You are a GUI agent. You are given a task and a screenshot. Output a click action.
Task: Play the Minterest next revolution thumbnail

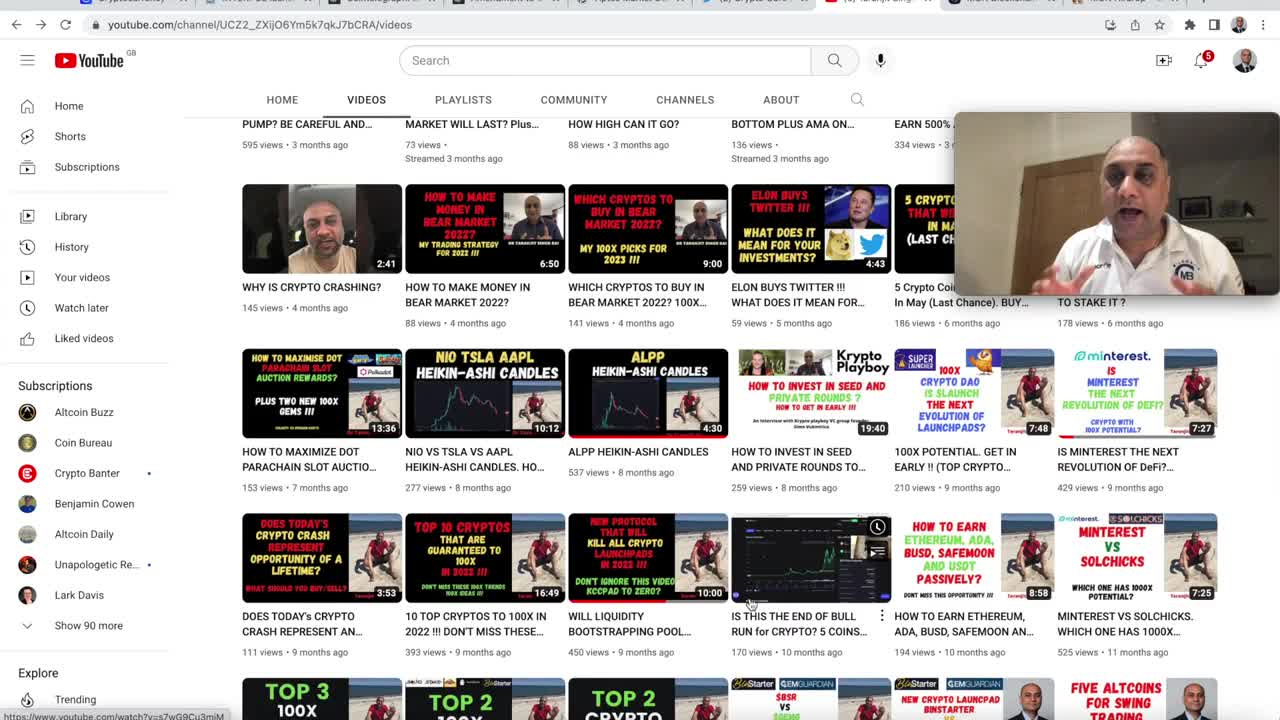tap(1137, 393)
